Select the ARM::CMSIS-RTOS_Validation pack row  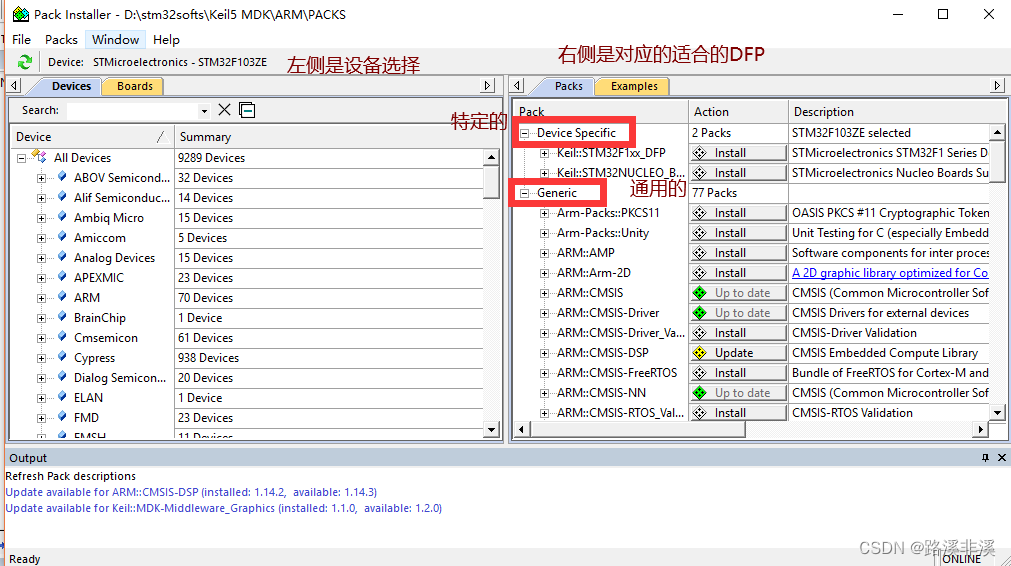coord(620,413)
